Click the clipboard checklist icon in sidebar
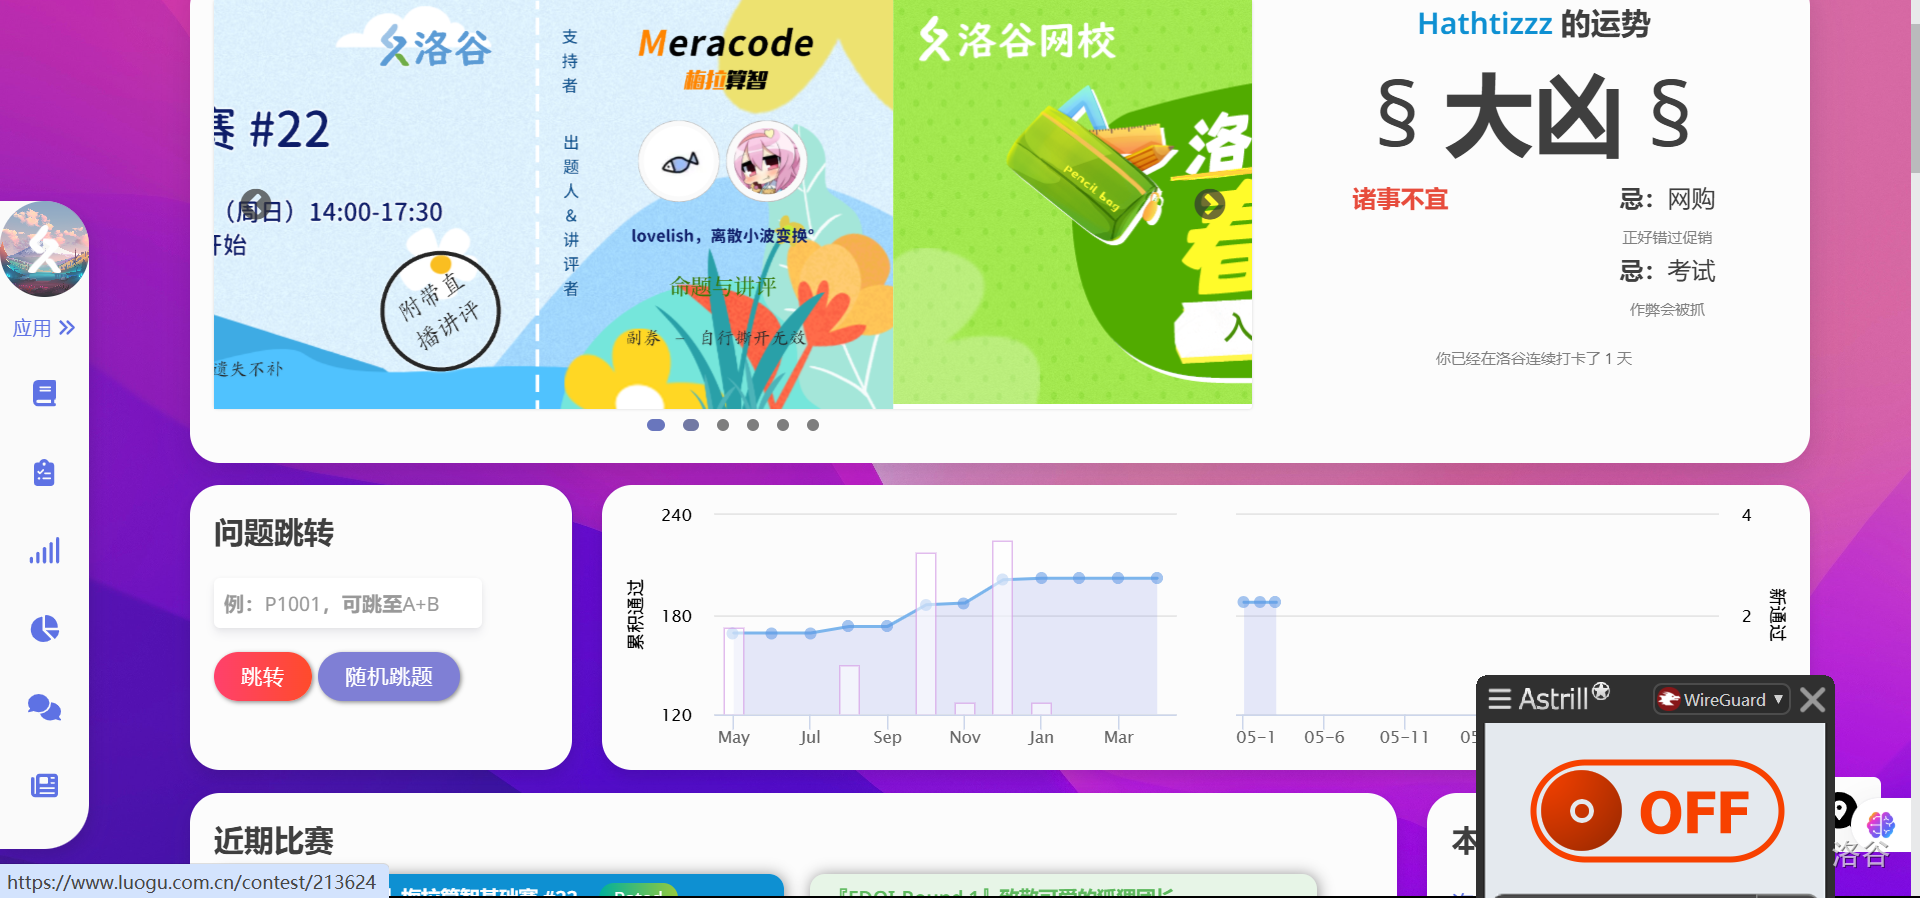 coord(44,472)
